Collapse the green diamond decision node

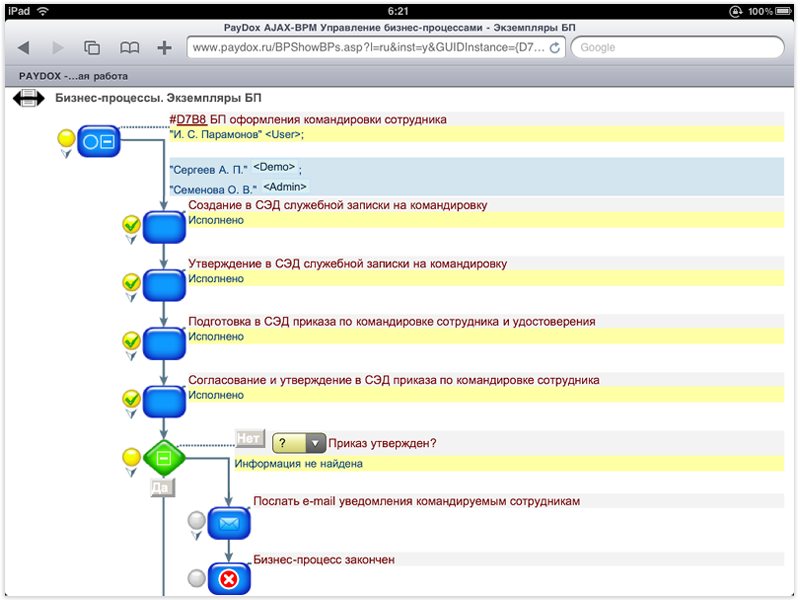165,459
